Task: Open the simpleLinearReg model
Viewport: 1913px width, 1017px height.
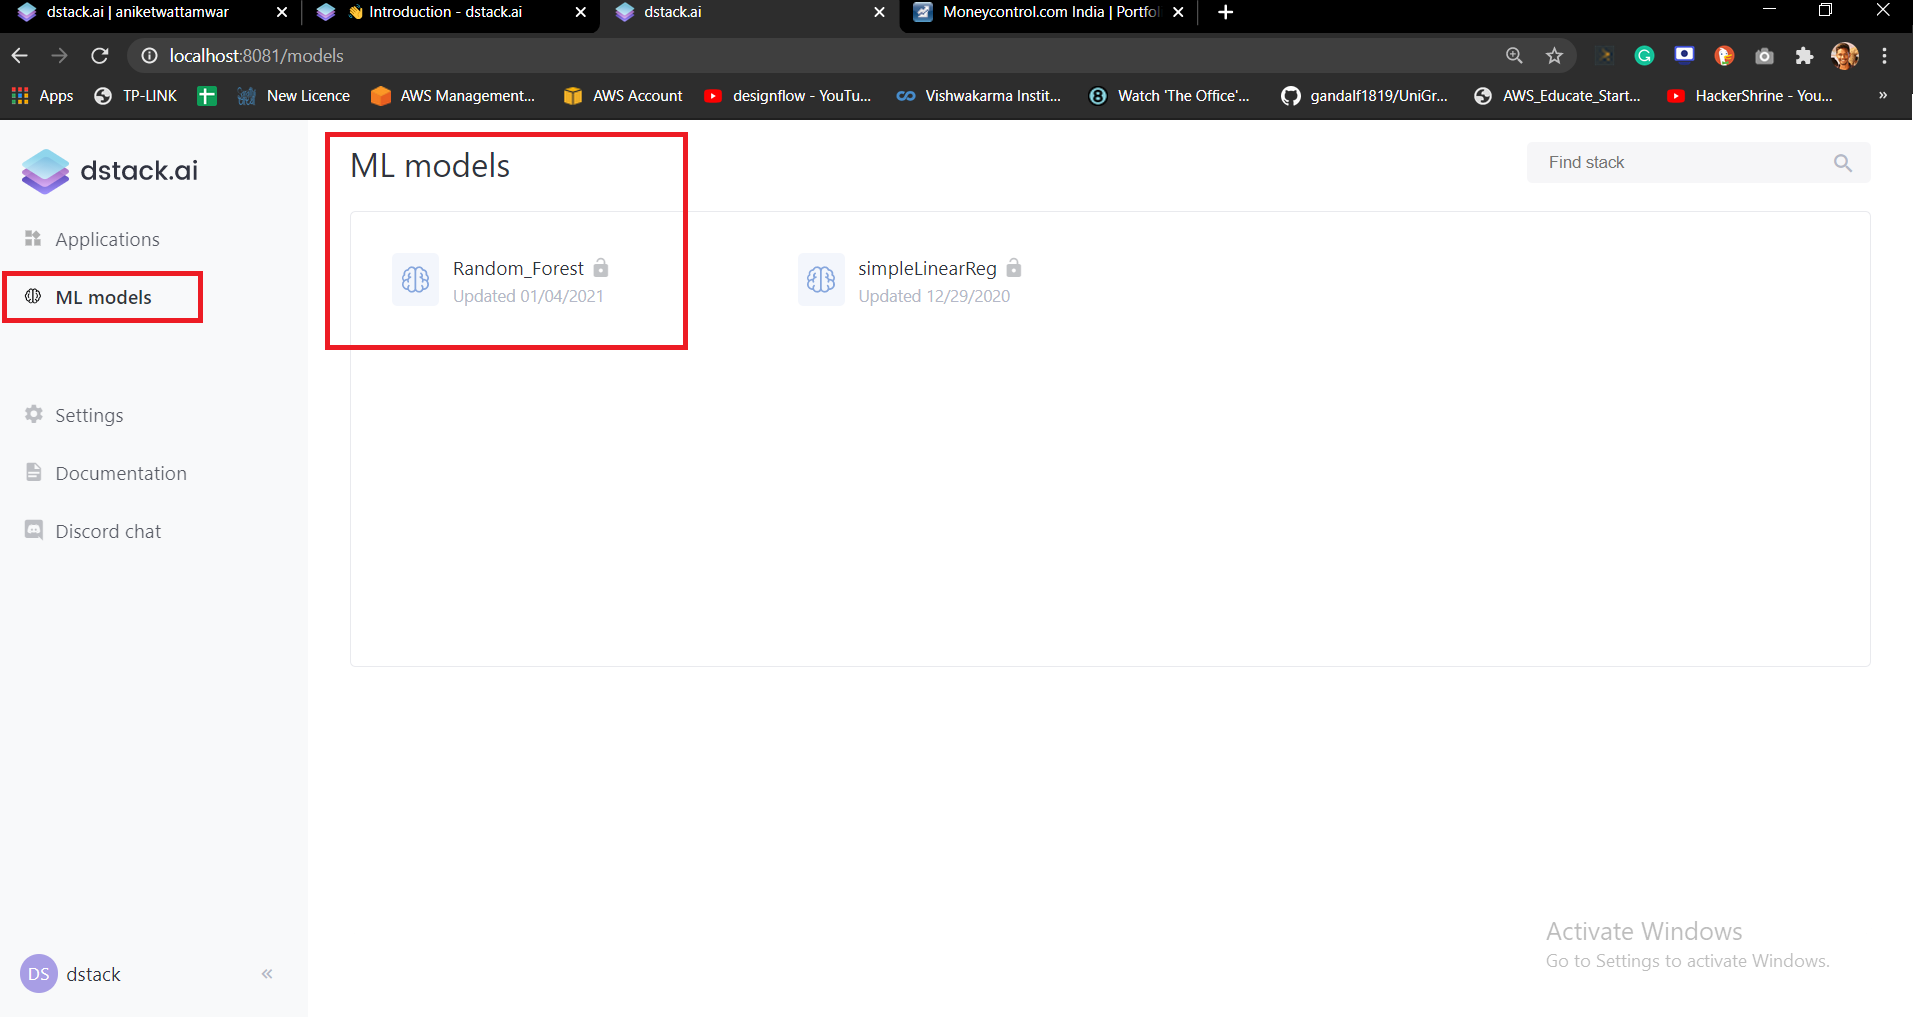Action: tap(927, 268)
